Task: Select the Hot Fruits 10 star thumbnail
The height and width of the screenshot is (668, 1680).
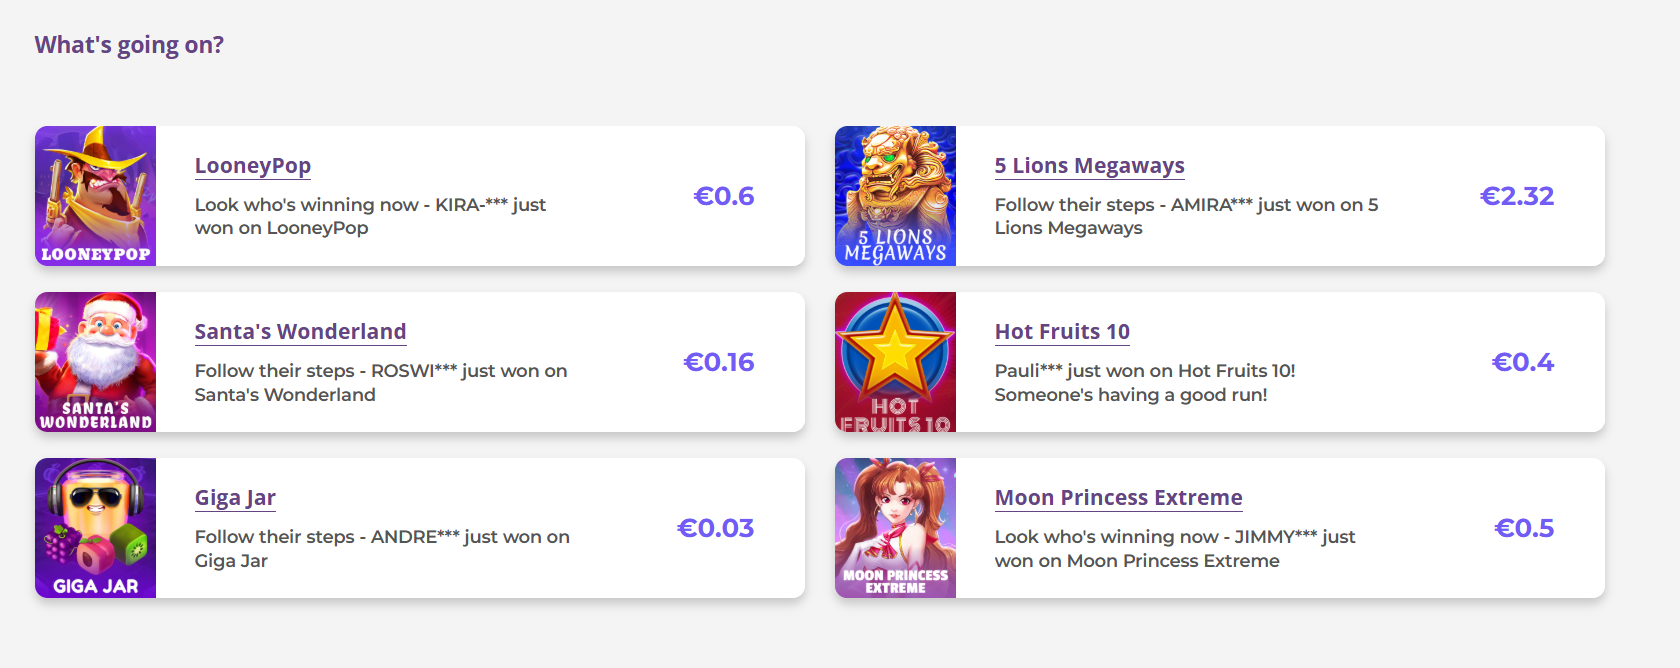Action: pyautogui.click(x=895, y=362)
